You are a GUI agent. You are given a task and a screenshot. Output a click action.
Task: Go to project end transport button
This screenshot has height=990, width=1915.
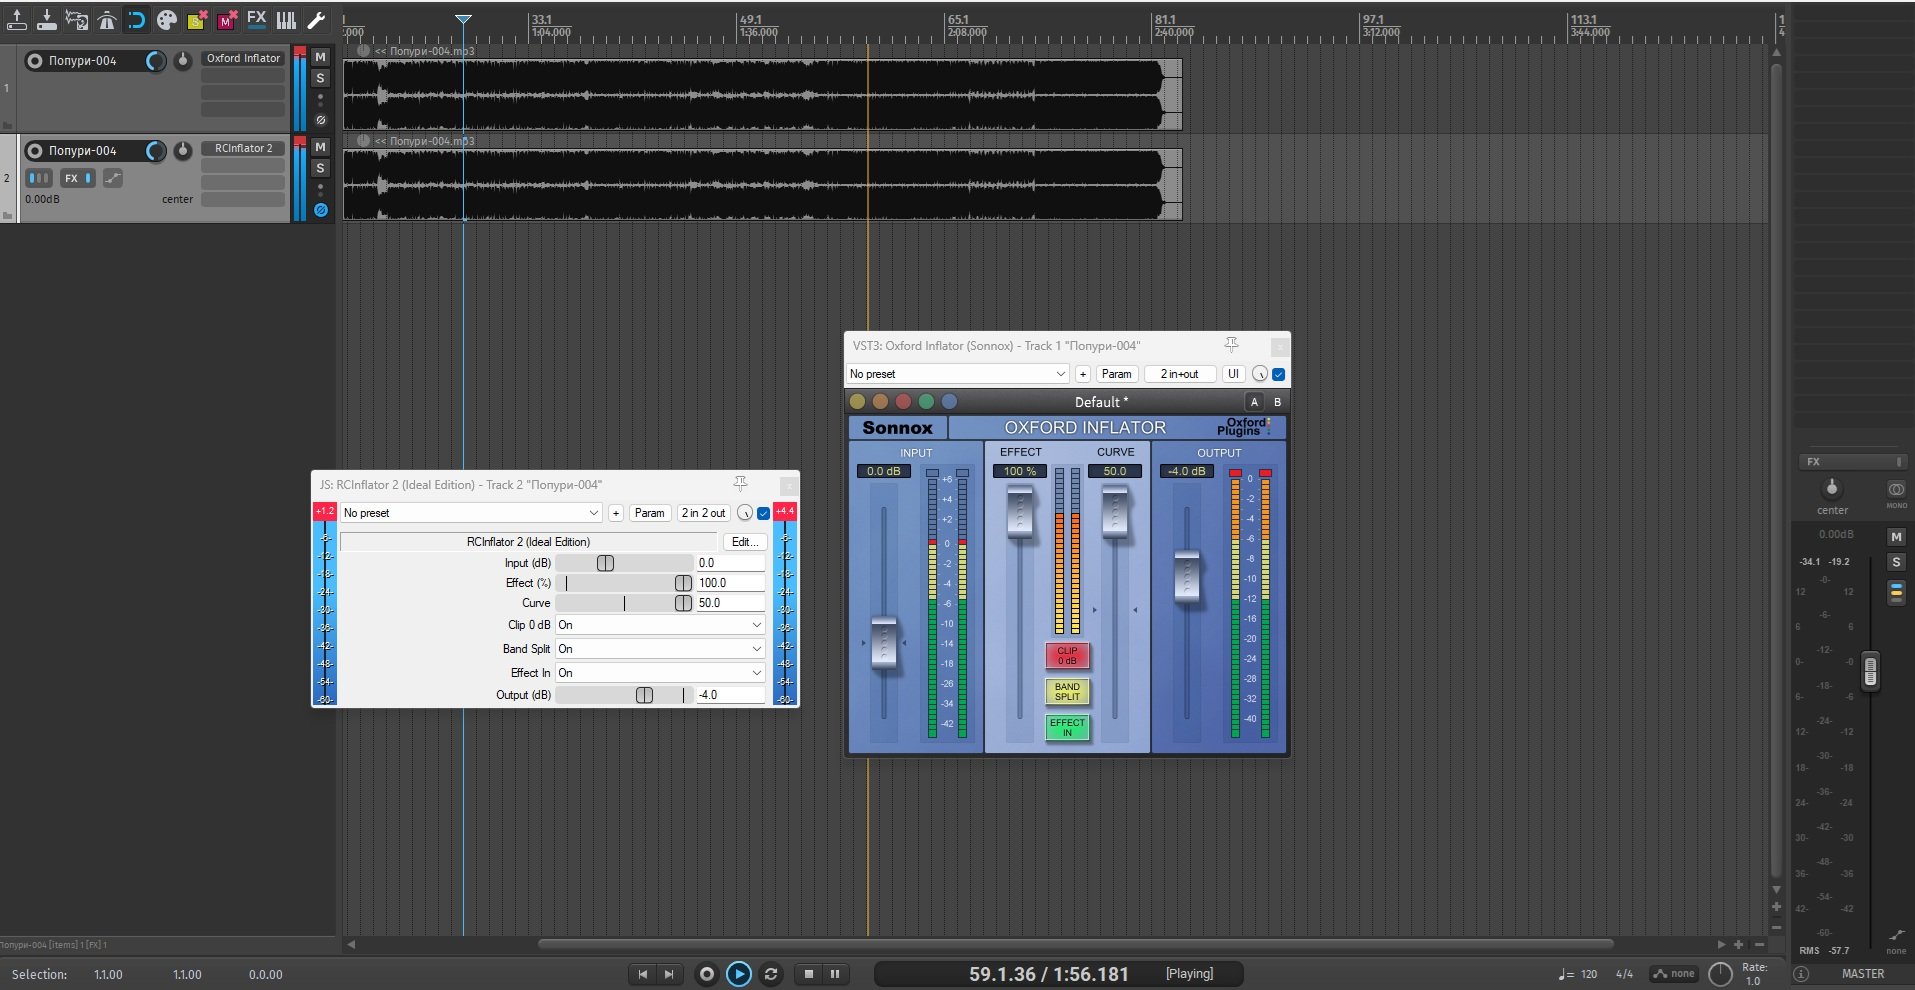coord(668,974)
